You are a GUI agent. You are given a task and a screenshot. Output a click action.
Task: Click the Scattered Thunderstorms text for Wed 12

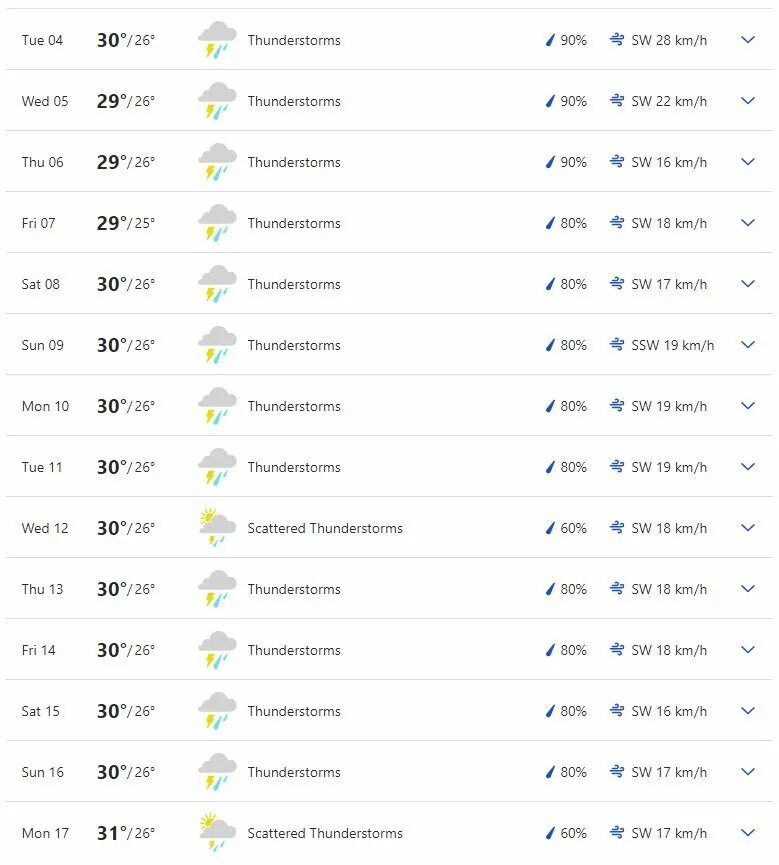(x=325, y=528)
